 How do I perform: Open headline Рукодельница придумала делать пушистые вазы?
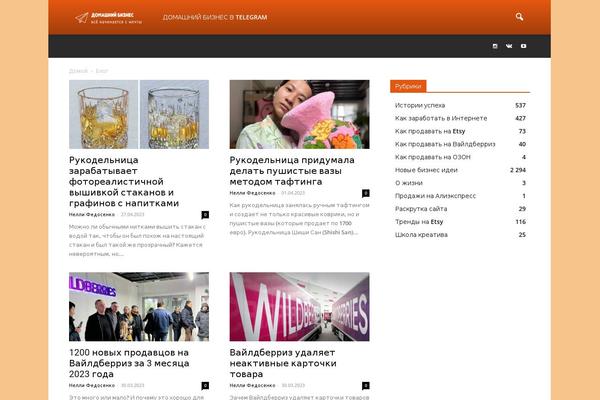coord(292,171)
